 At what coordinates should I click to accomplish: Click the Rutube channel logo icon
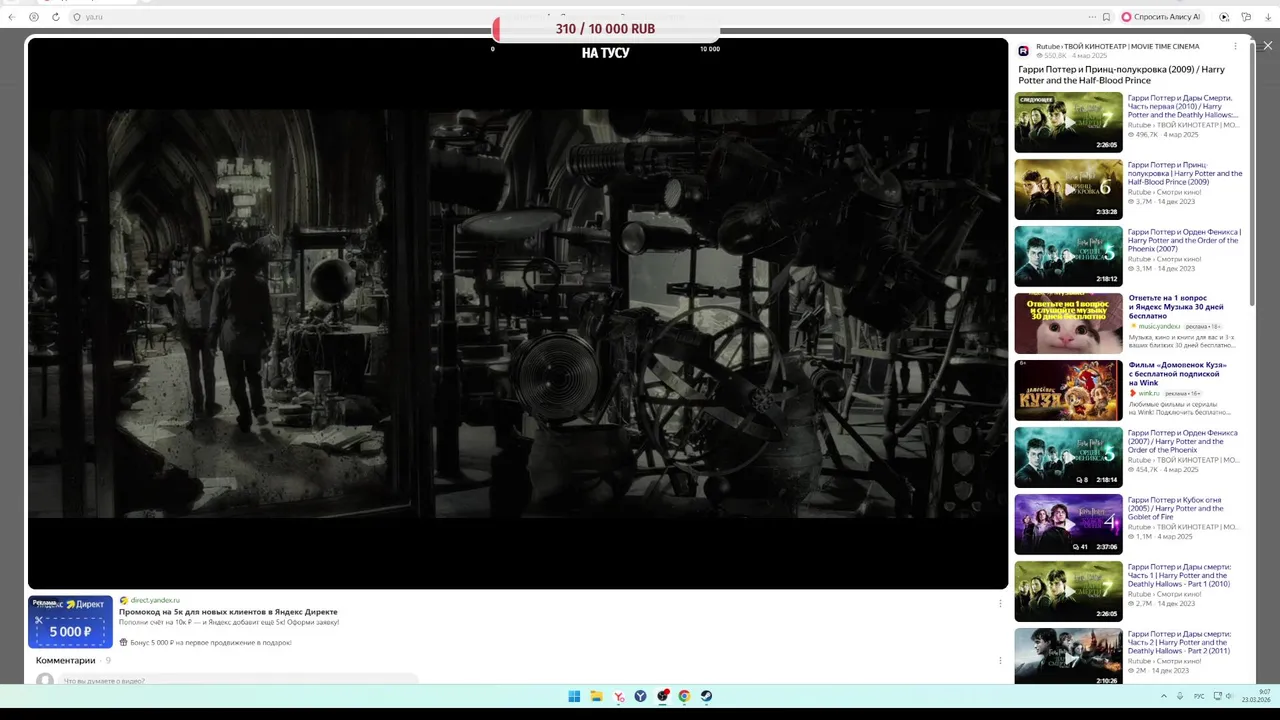tap(1023, 51)
